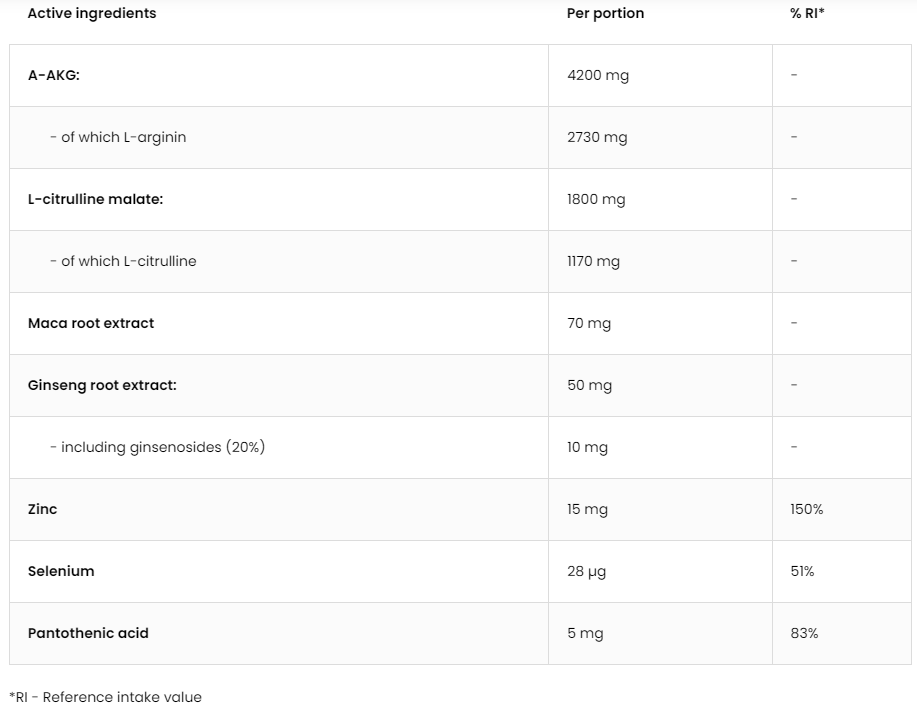Image resolution: width=917 pixels, height=709 pixels.
Task: Select the 28 µg selenium amount
Action: [x=587, y=571]
